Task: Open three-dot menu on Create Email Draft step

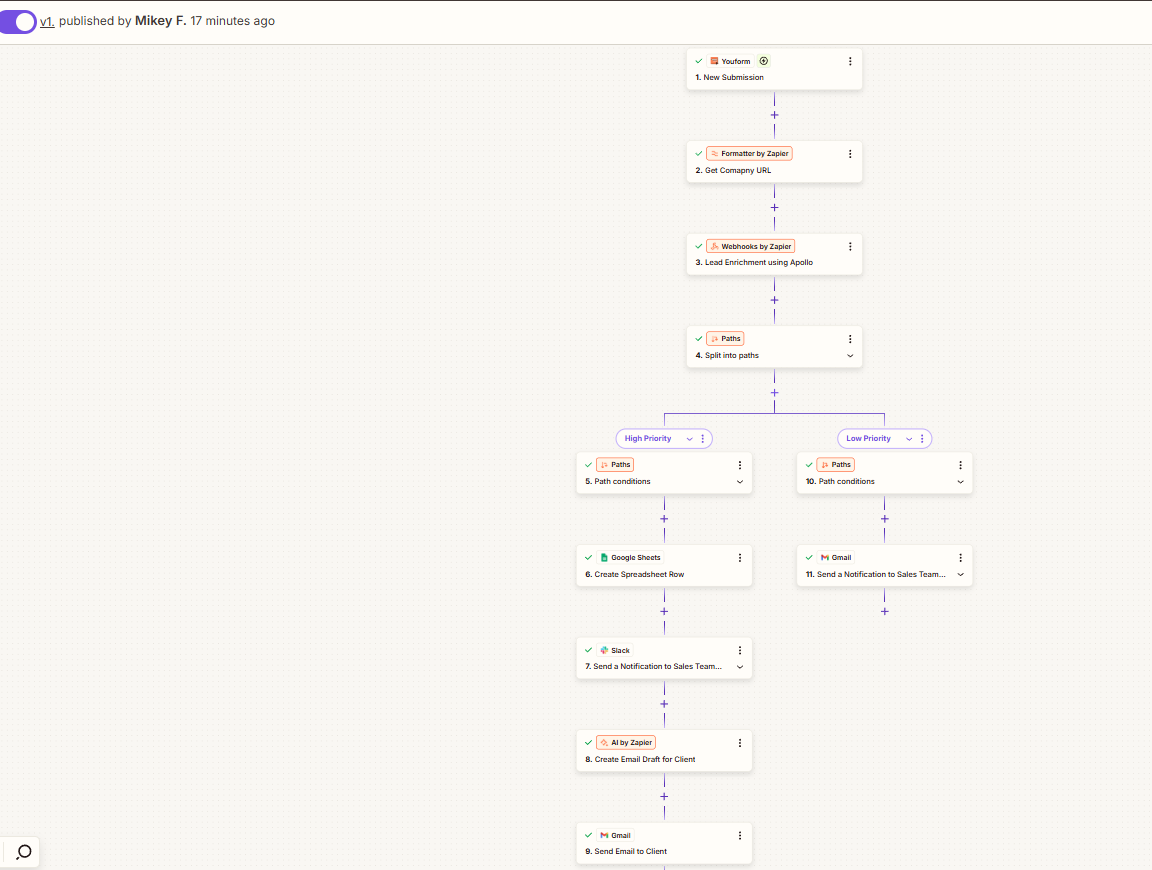Action: (x=740, y=743)
